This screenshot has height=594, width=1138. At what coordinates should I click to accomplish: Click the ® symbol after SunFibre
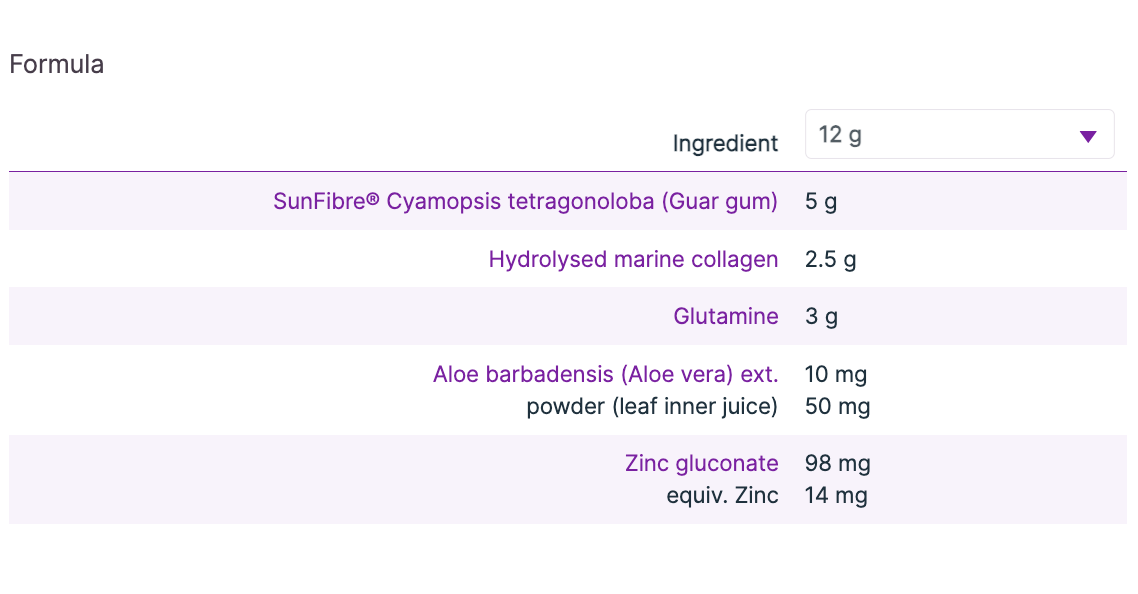click(372, 201)
